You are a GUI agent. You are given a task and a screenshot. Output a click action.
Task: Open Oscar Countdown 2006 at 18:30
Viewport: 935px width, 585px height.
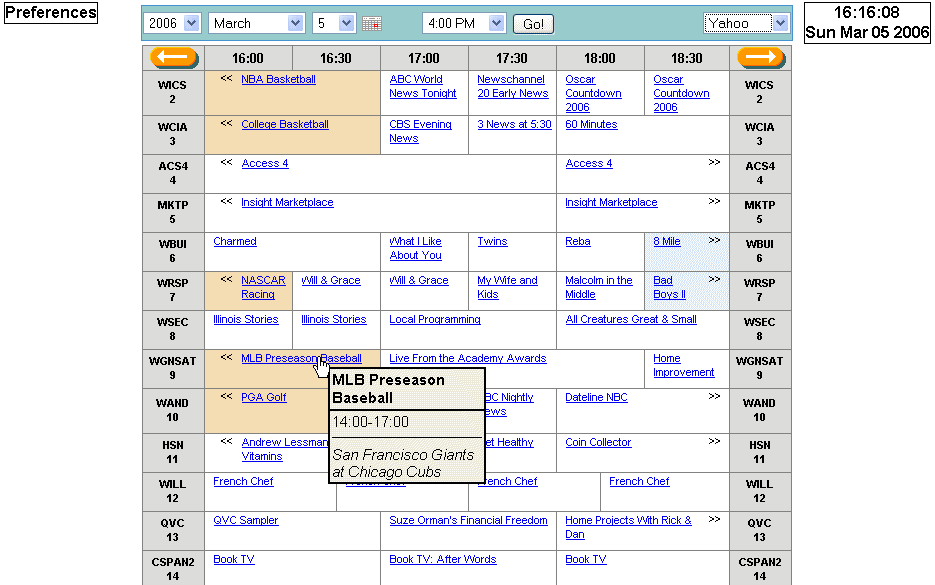[681, 93]
